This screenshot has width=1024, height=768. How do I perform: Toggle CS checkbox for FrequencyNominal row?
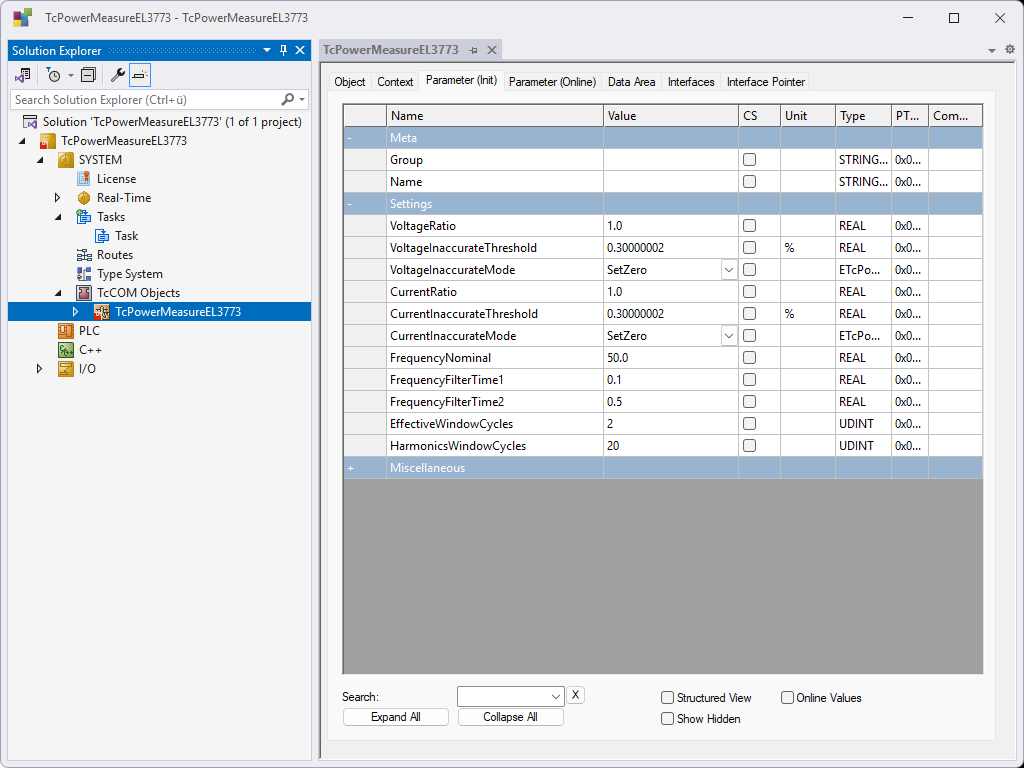(x=749, y=357)
